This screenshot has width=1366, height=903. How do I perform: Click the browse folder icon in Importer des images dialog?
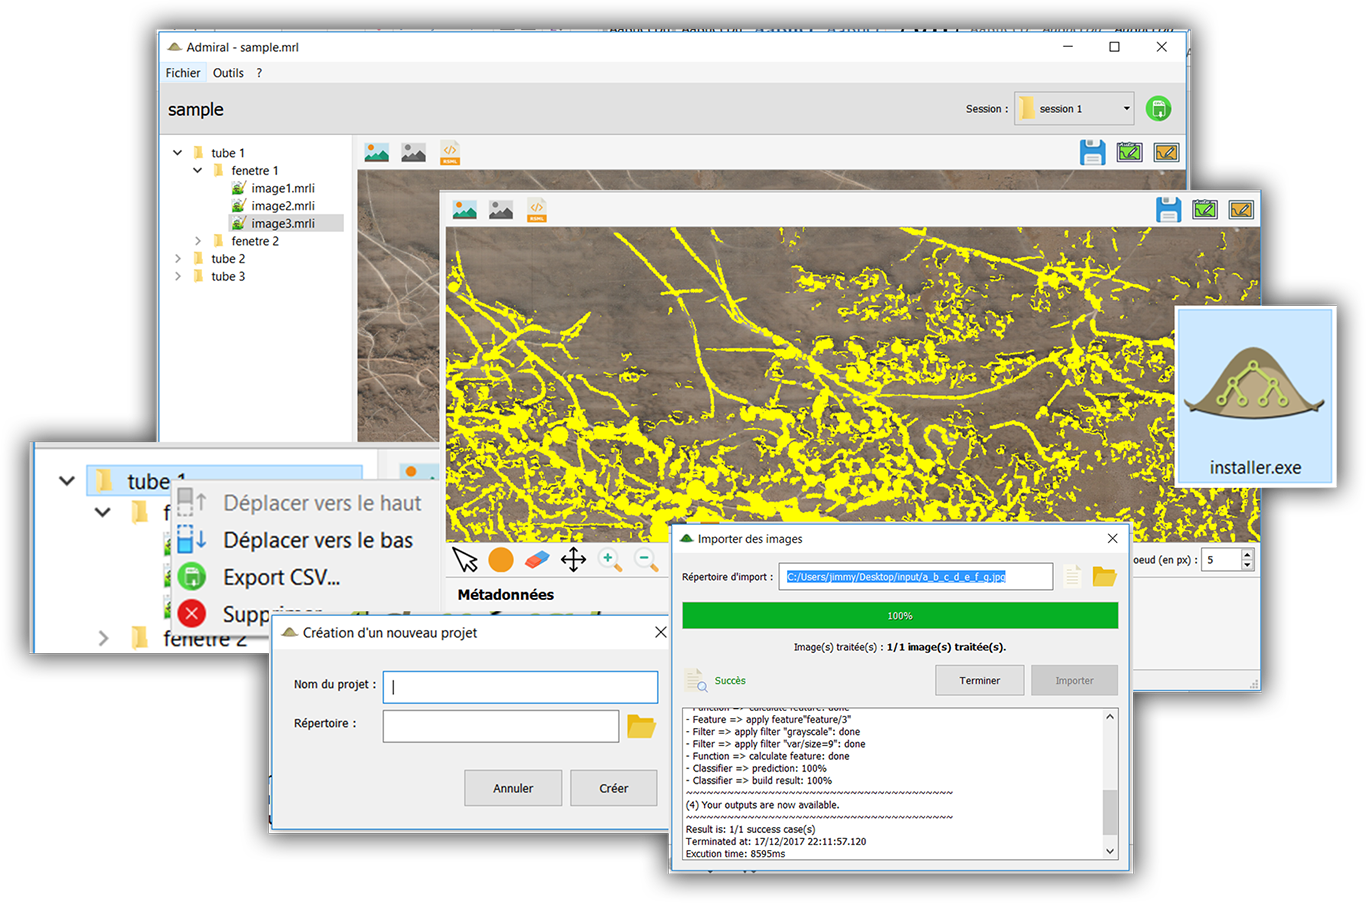[x=1104, y=576]
